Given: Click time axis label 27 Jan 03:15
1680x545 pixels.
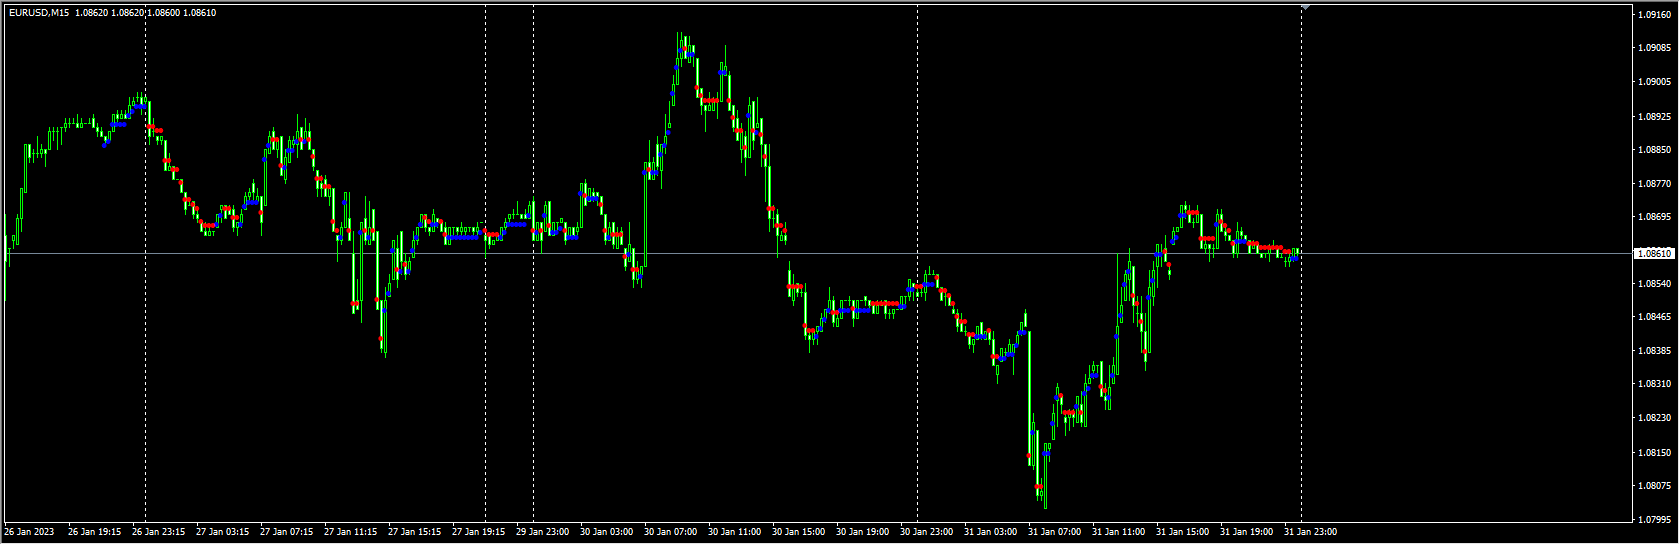Looking at the screenshot, I should pyautogui.click(x=222, y=532).
